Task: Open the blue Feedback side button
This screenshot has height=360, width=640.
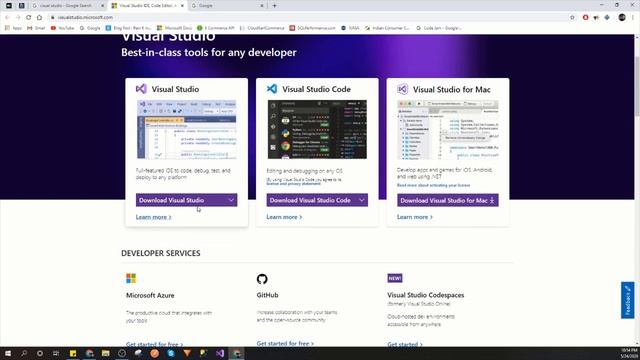Action: (x=628, y=300)
